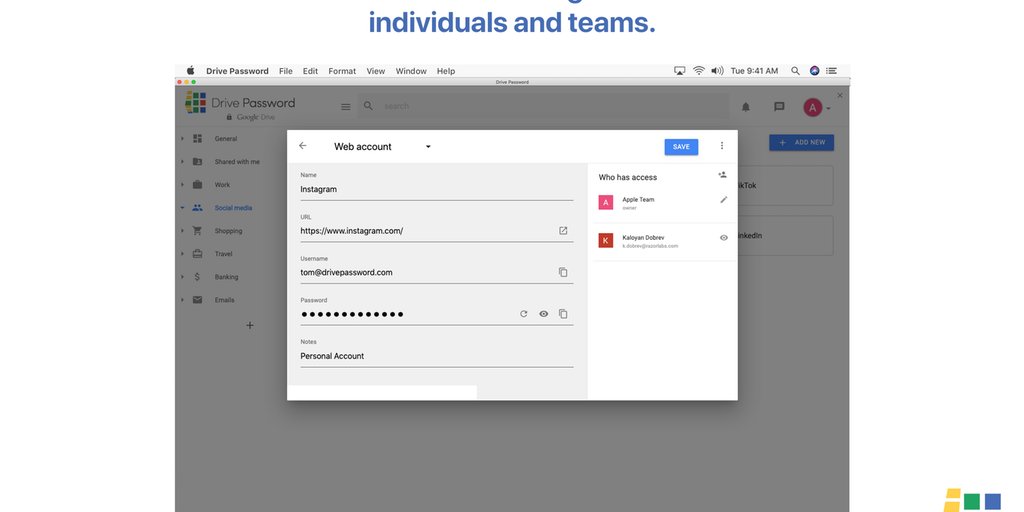Click the menu bar clock Tue 9:41 AM
1024x512 pixels.
[x=754, y=71]
